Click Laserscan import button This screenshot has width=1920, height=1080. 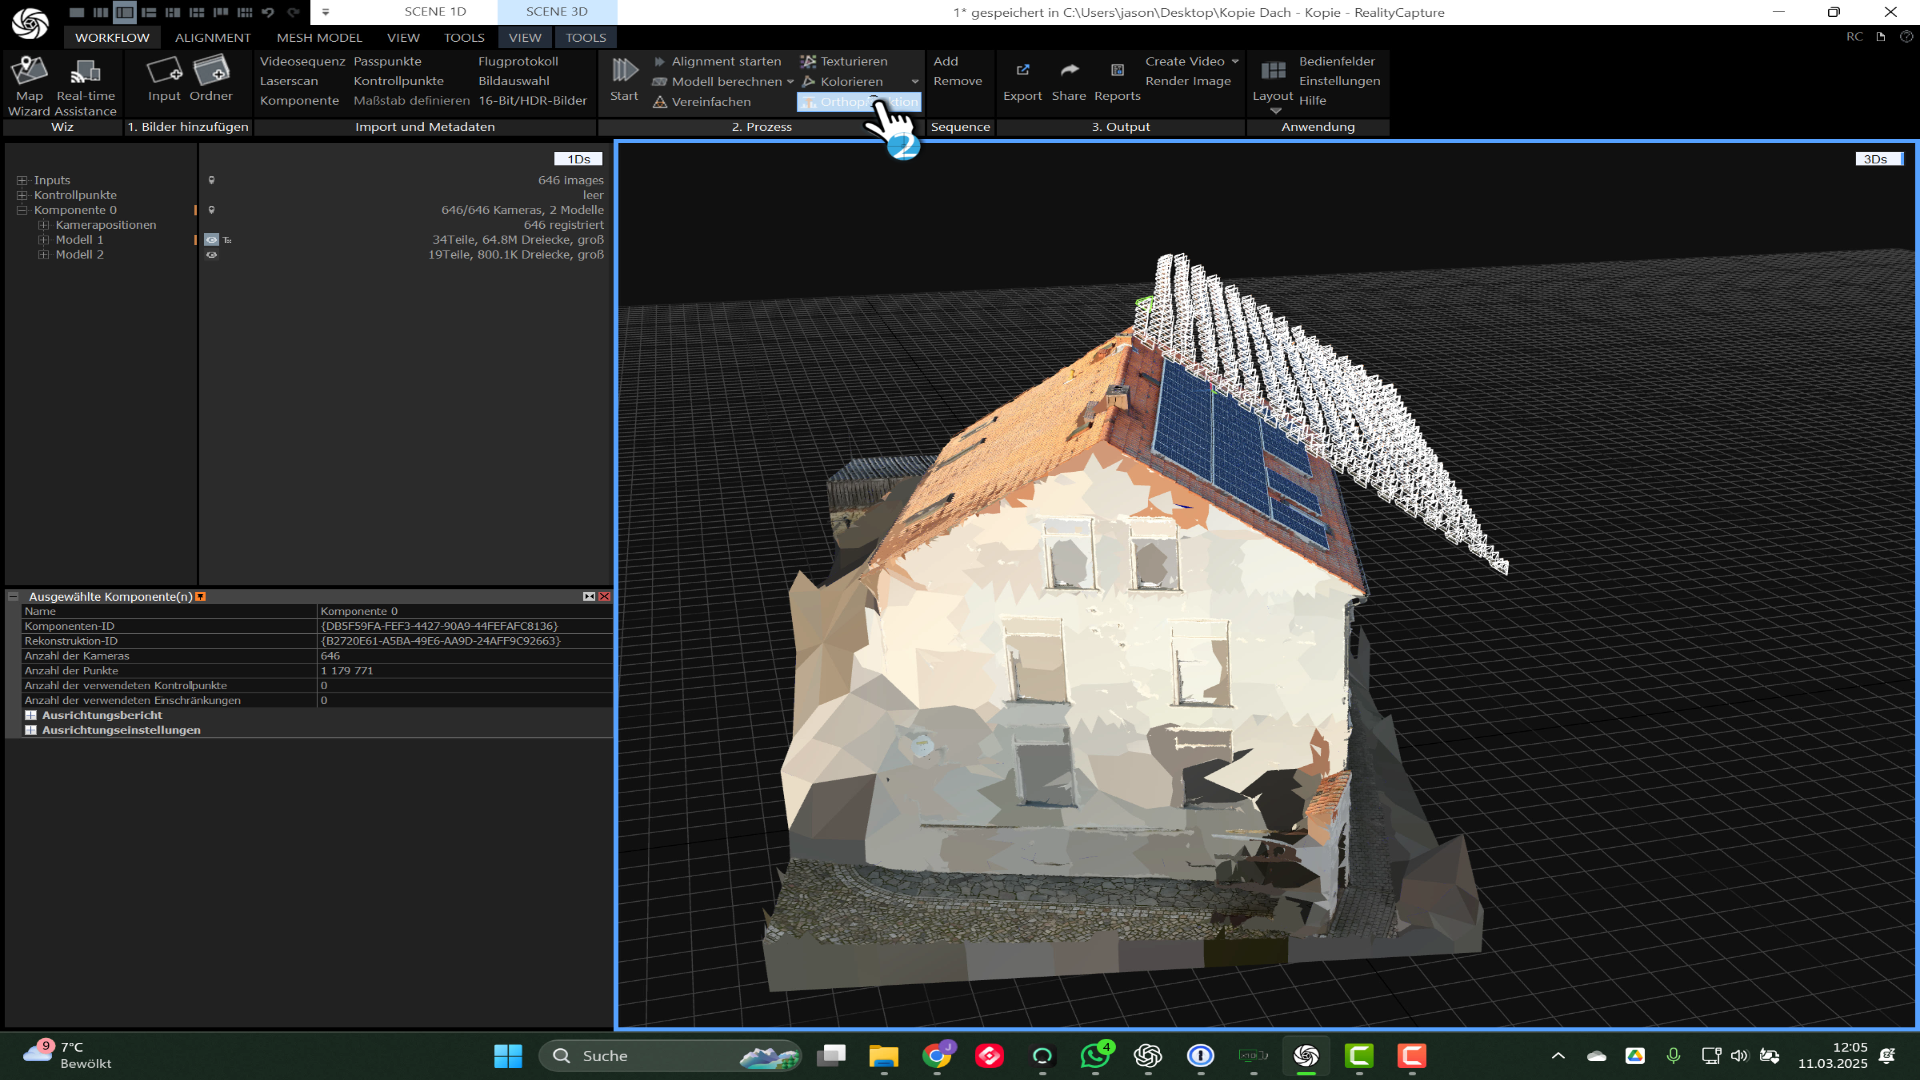289,81
